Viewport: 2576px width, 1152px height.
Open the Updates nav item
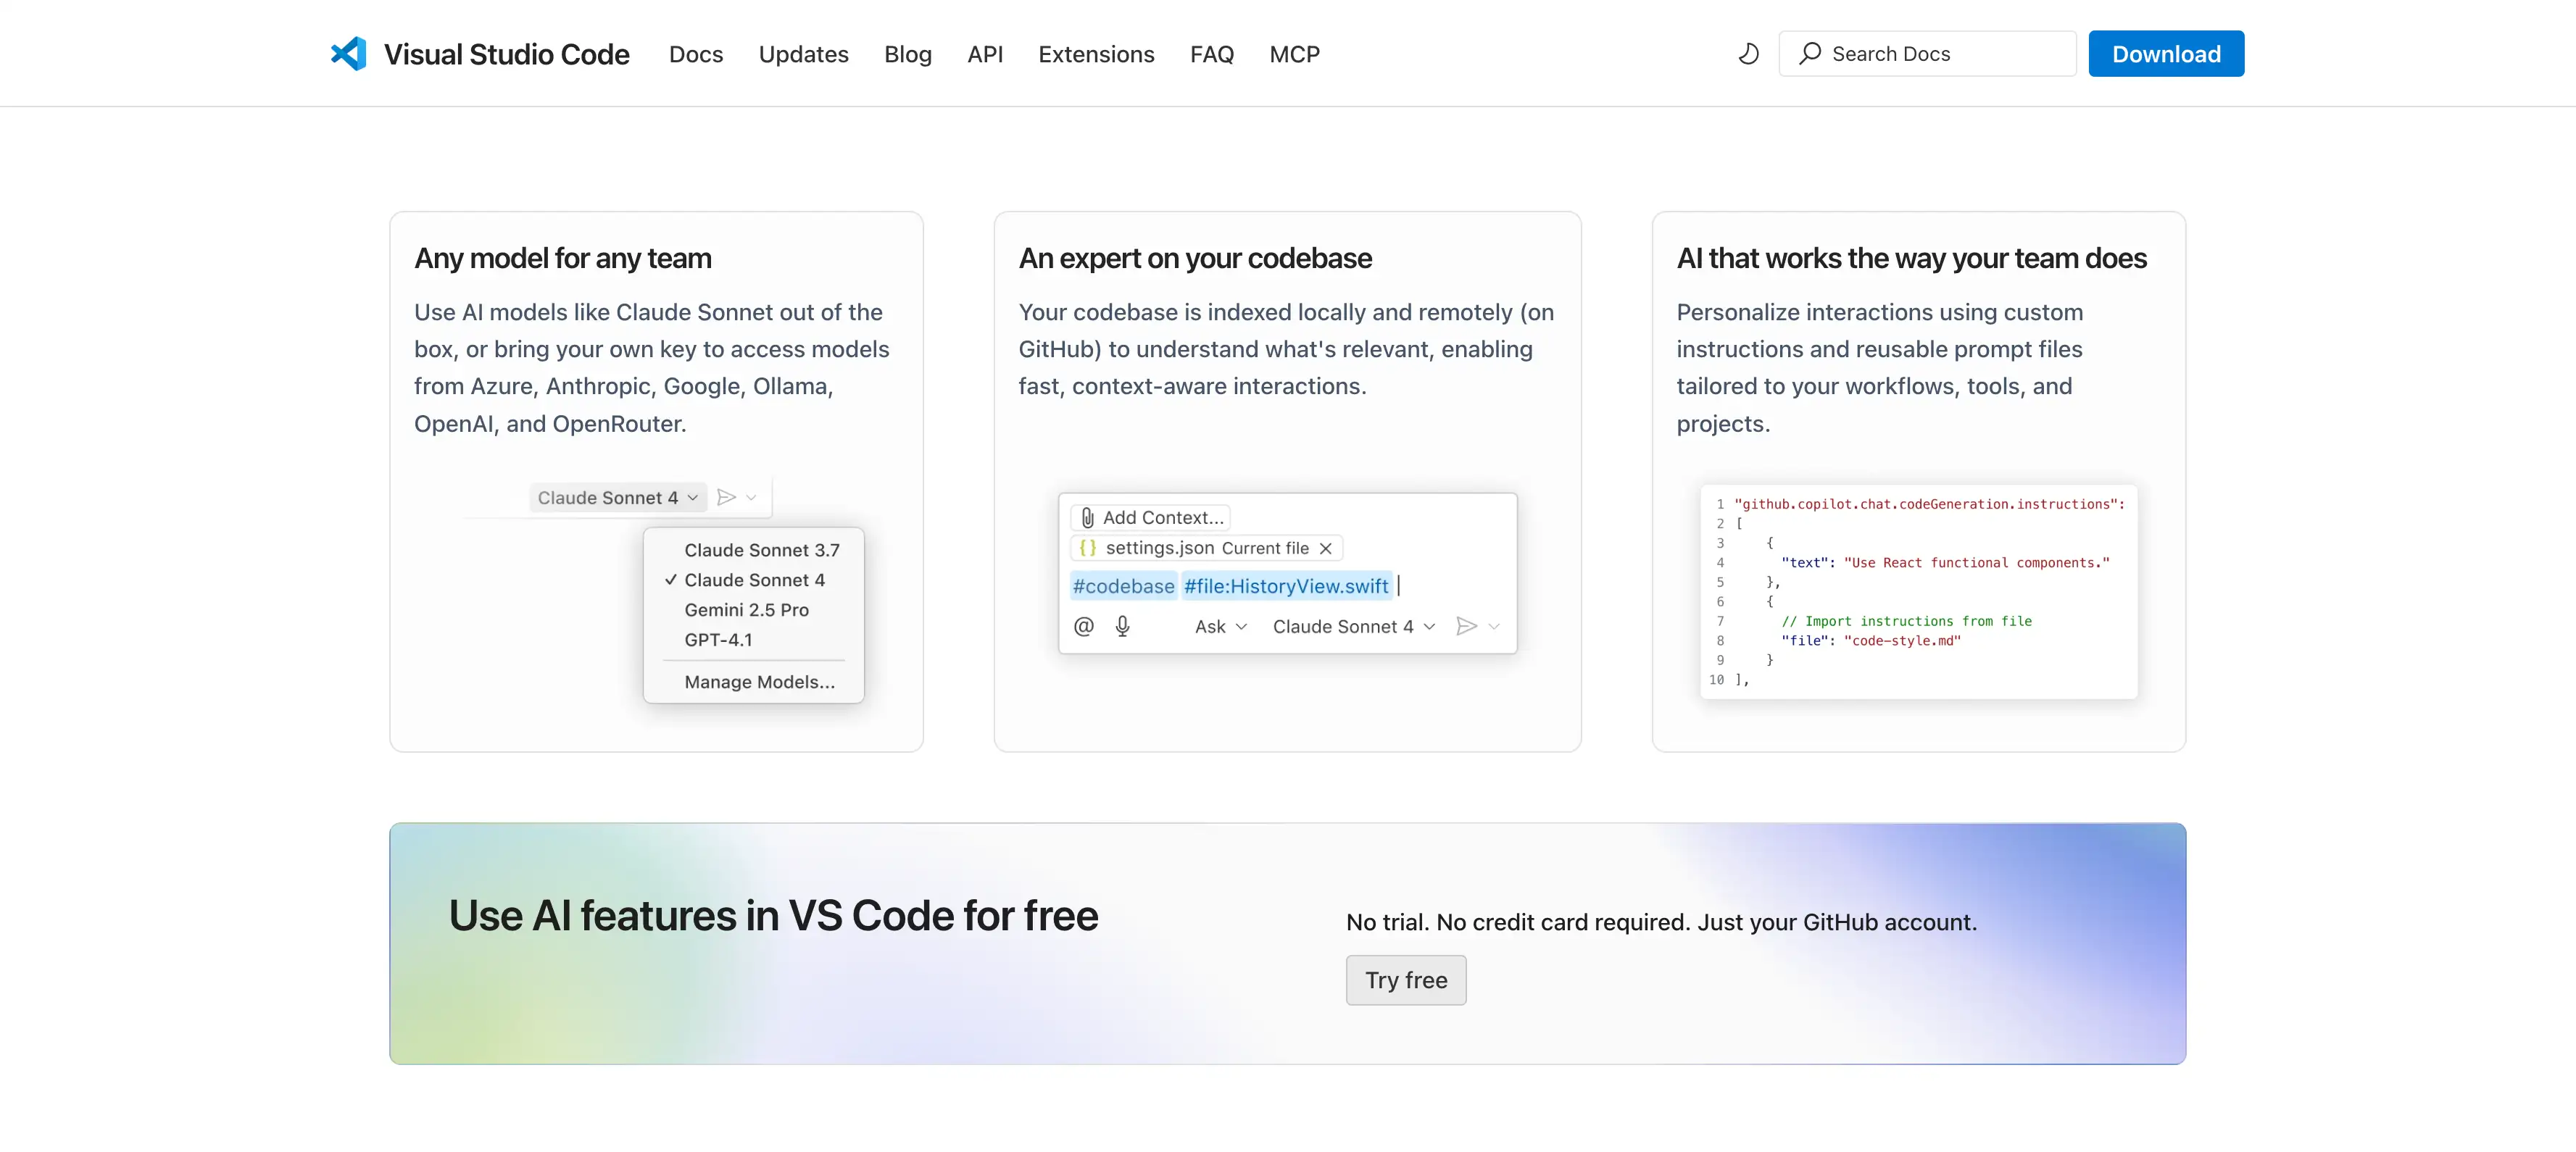click(803, 54)
